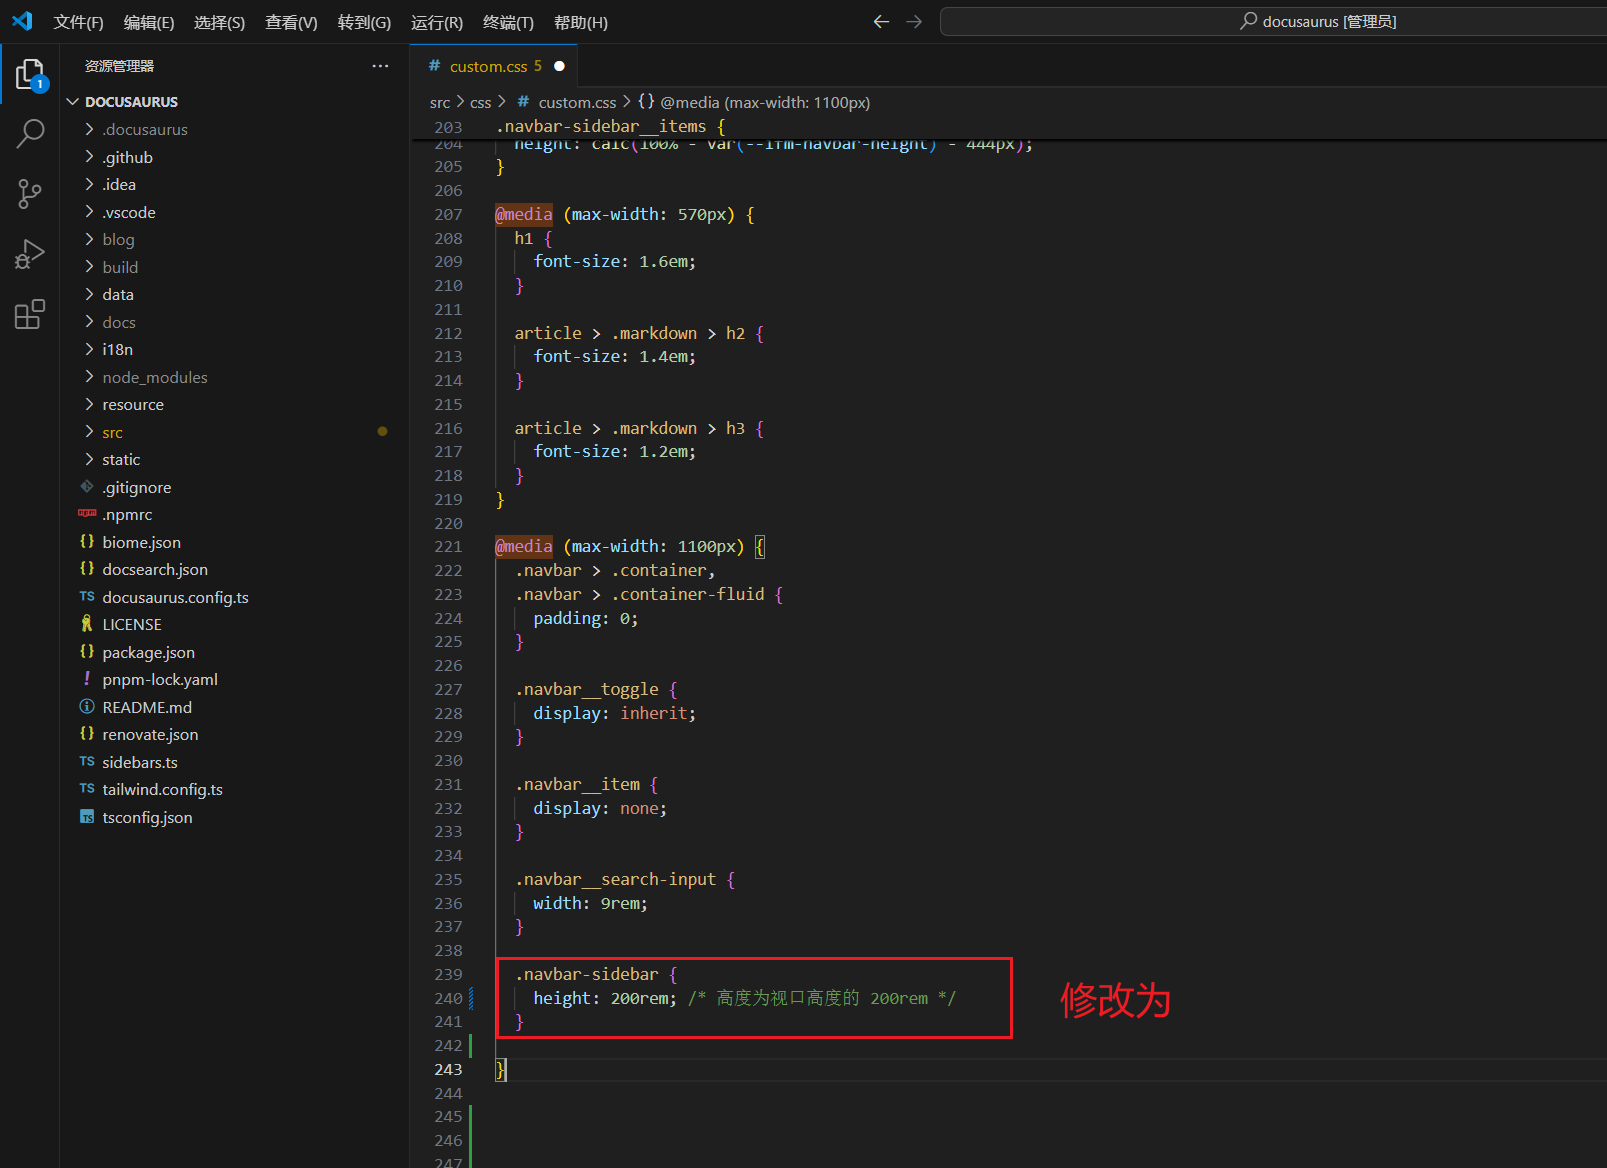Open the Extensions view icon
The height and width of the screenshot is (1168, 1607).
coord(30,314)
